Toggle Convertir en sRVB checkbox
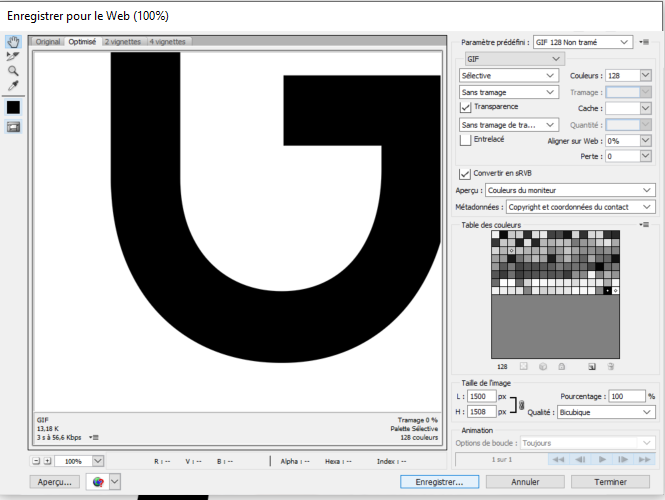Screen dimensions: 665x500 click(x=465, y=174)
